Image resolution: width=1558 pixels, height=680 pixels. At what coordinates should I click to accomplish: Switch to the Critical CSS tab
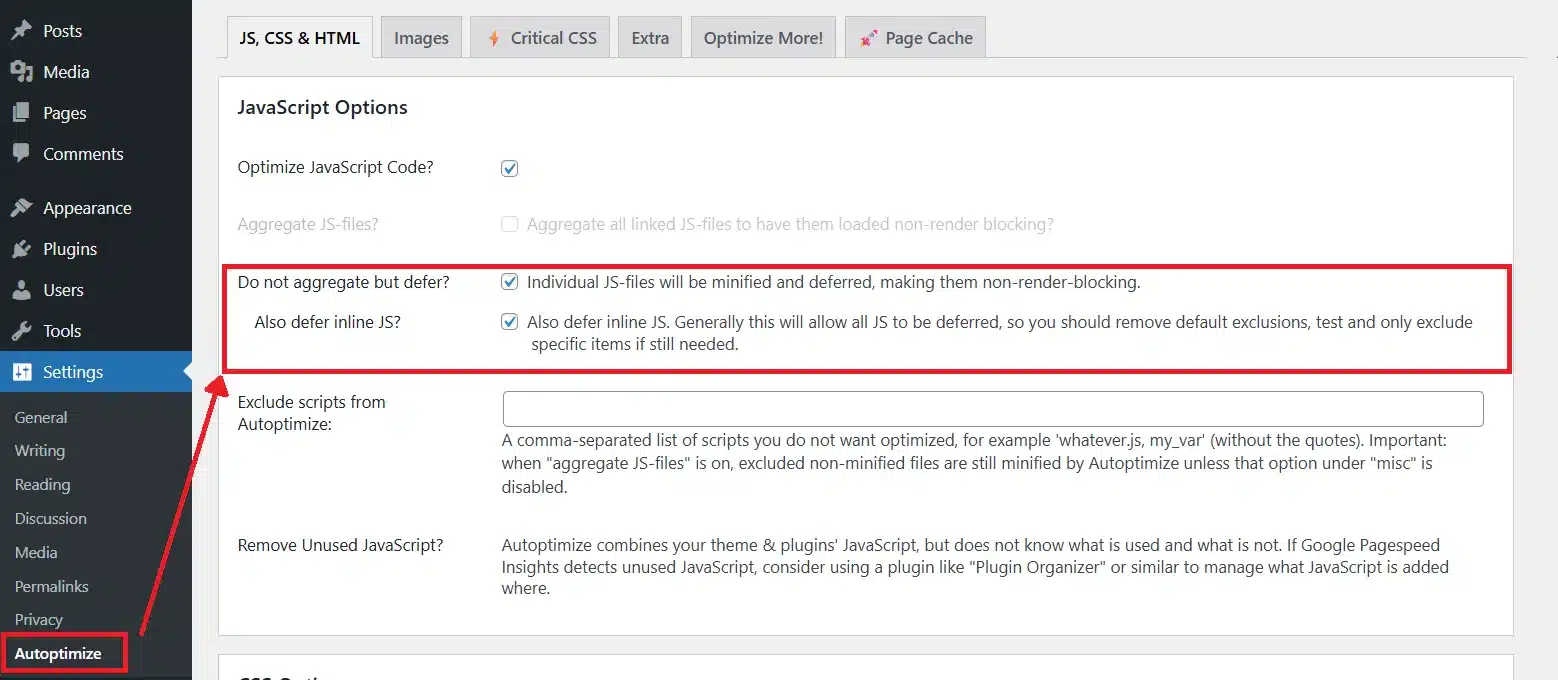click(x=540, y=38)
